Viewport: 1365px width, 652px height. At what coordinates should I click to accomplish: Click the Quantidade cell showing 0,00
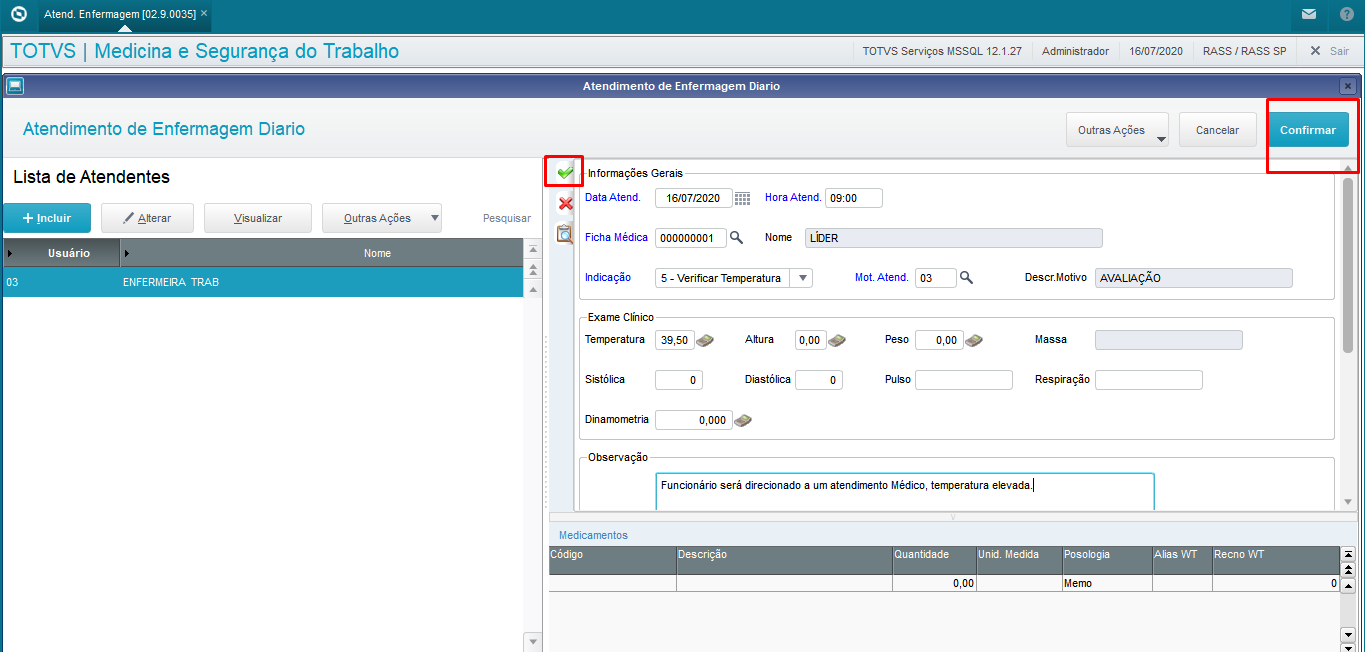934,583
